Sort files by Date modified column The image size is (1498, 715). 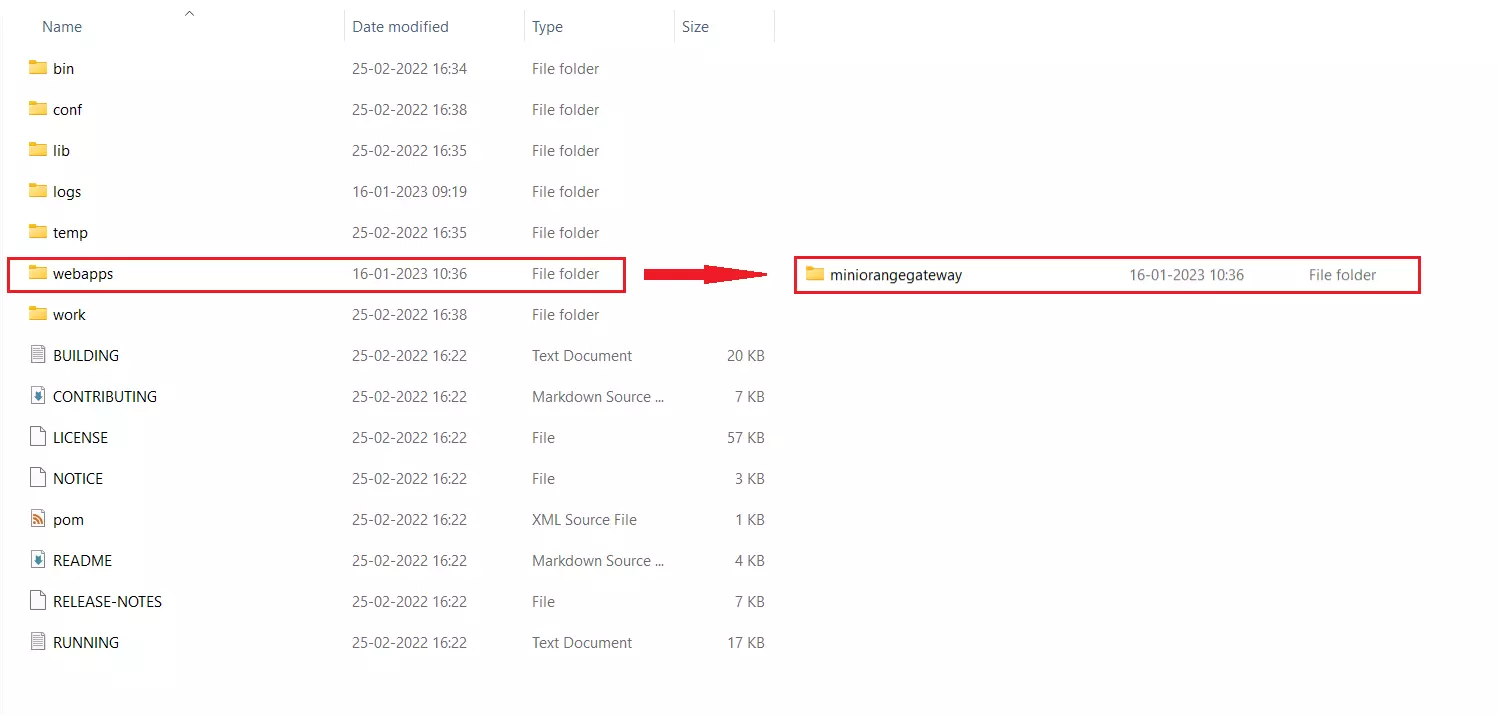pos(400,26)
